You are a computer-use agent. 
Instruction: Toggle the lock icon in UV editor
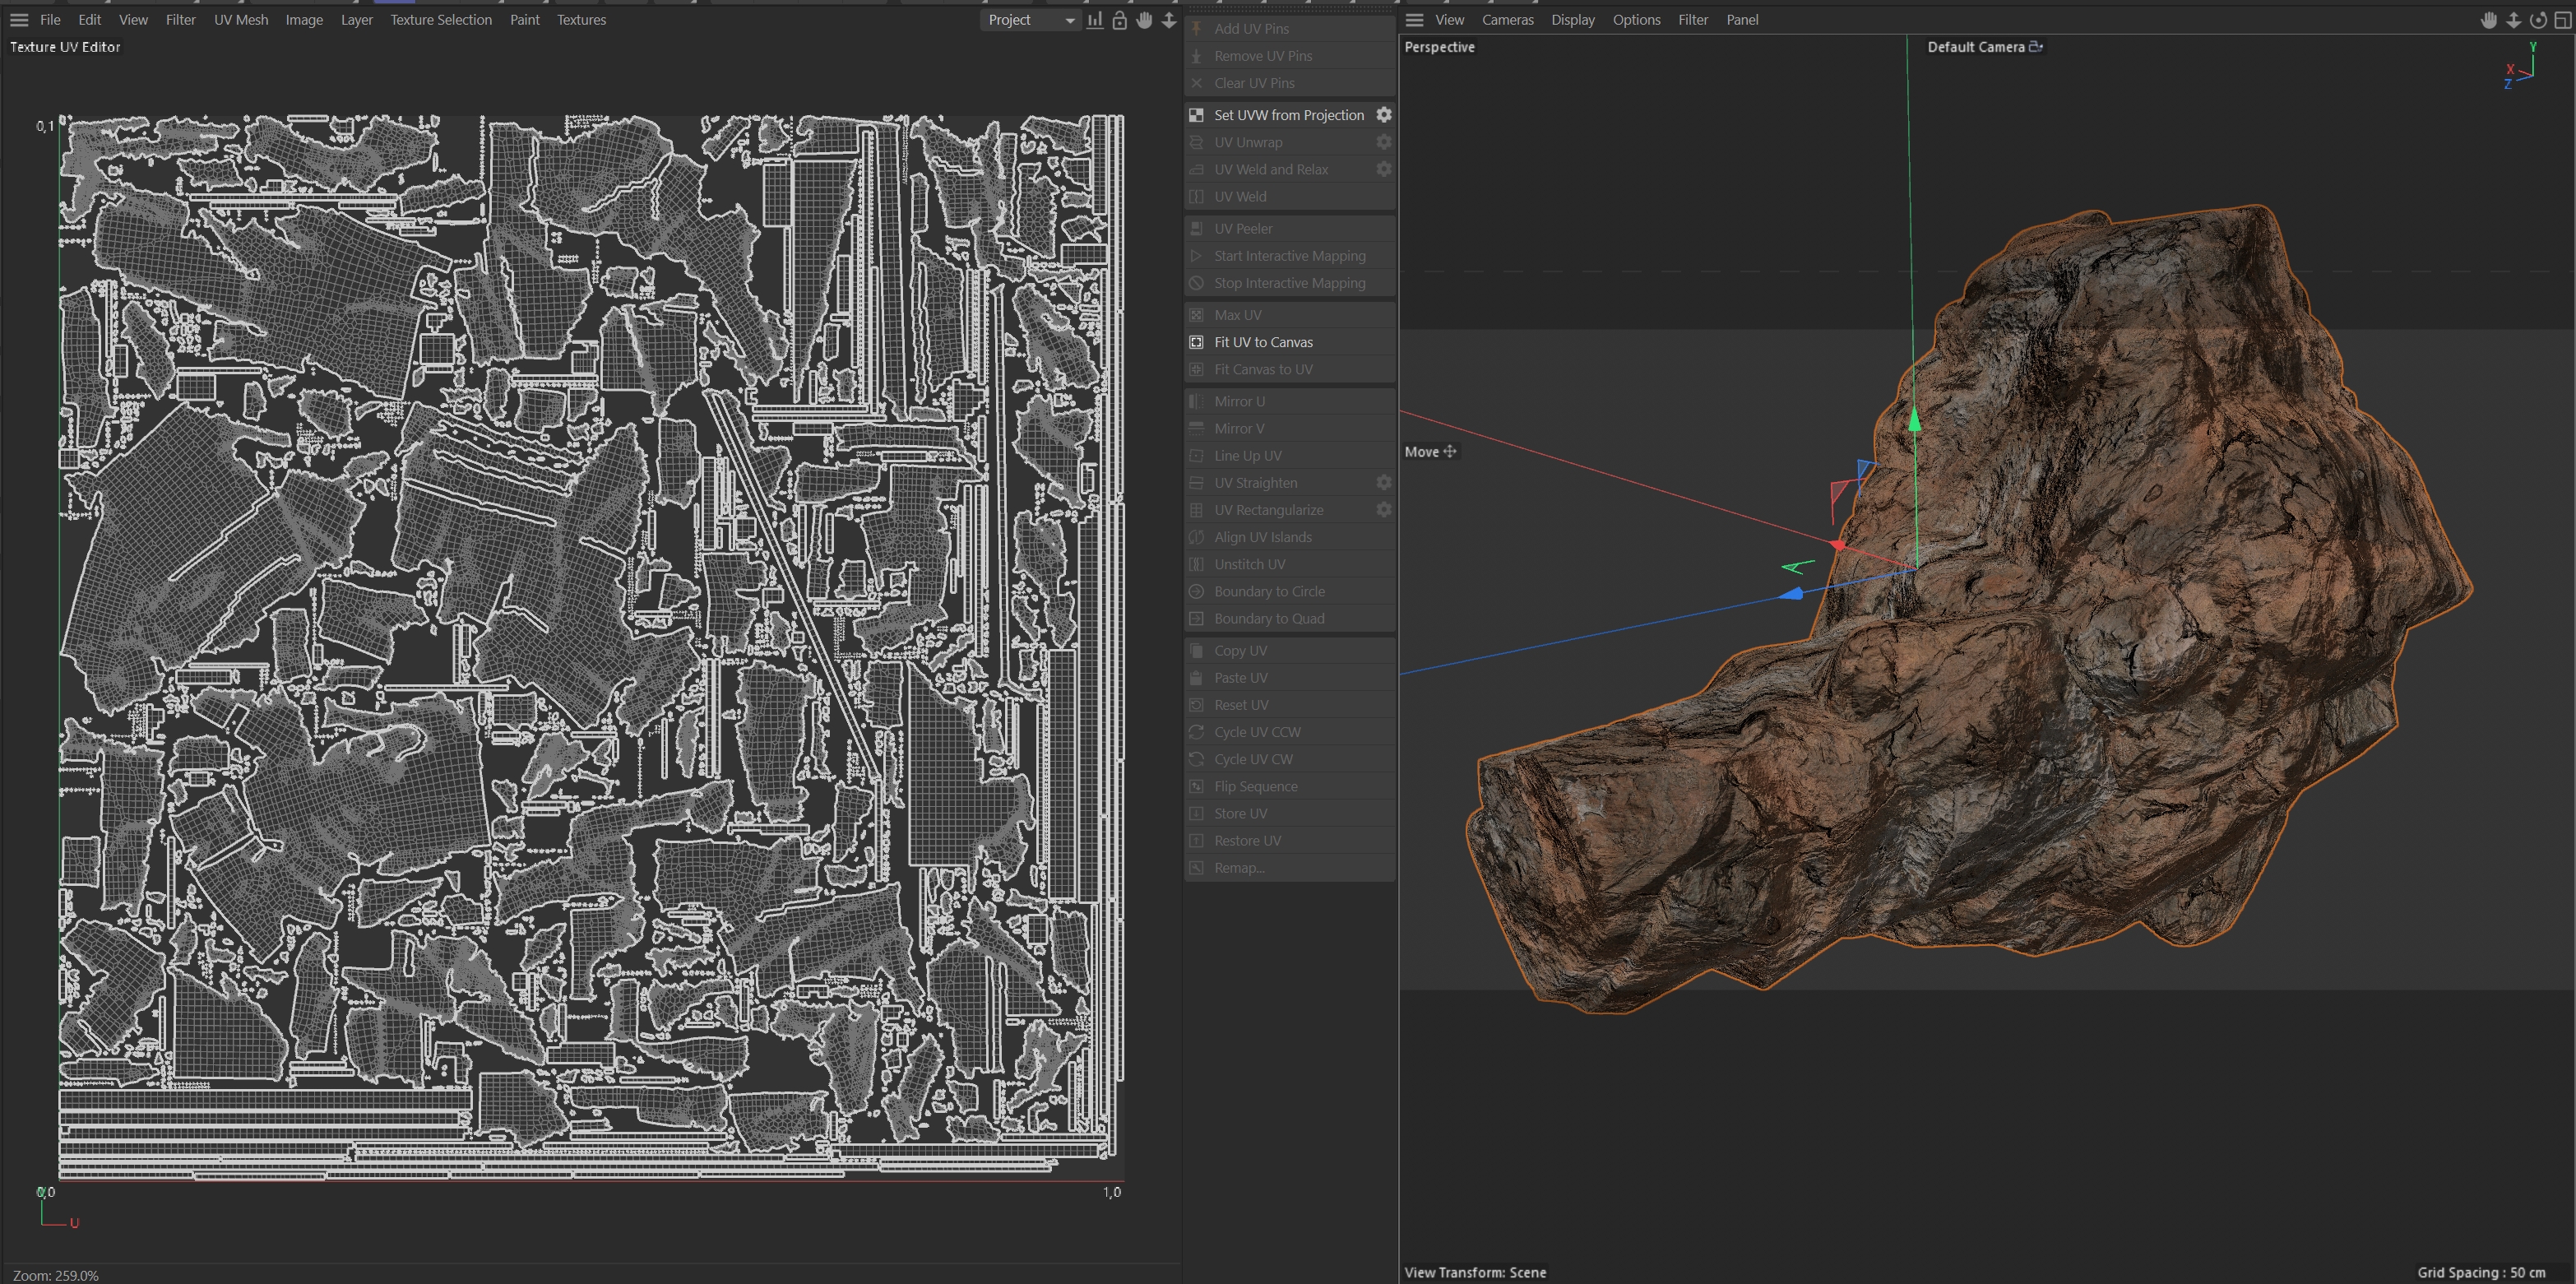coord(1120,20)
